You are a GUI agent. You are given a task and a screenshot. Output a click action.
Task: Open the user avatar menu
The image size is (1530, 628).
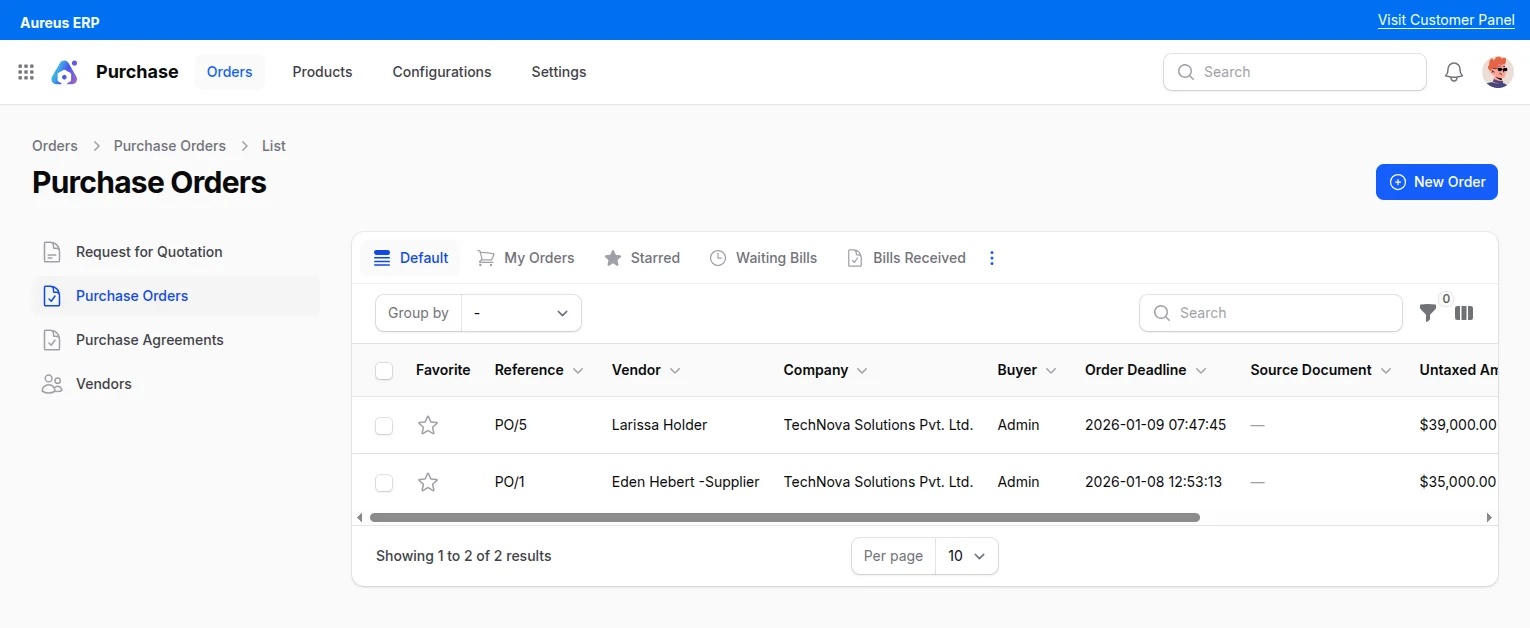1498,72
